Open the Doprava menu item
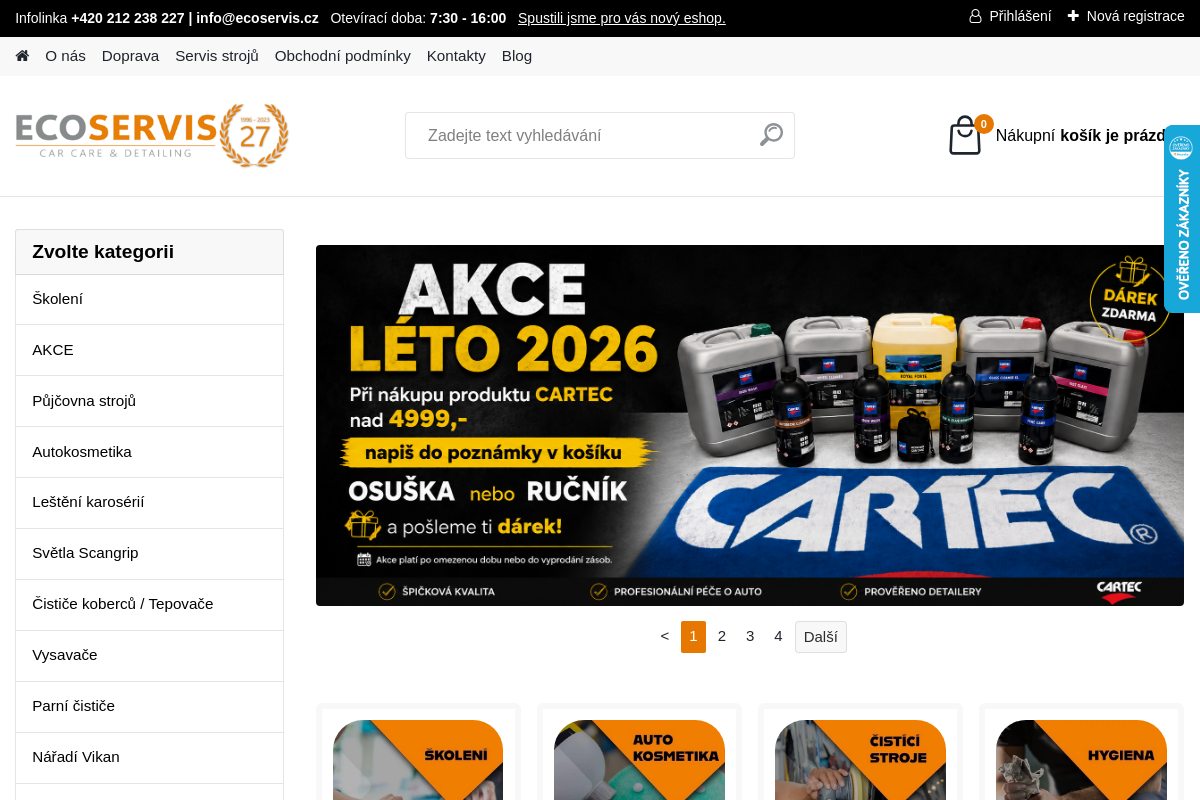1200x800 pixels. click(130, 56)
